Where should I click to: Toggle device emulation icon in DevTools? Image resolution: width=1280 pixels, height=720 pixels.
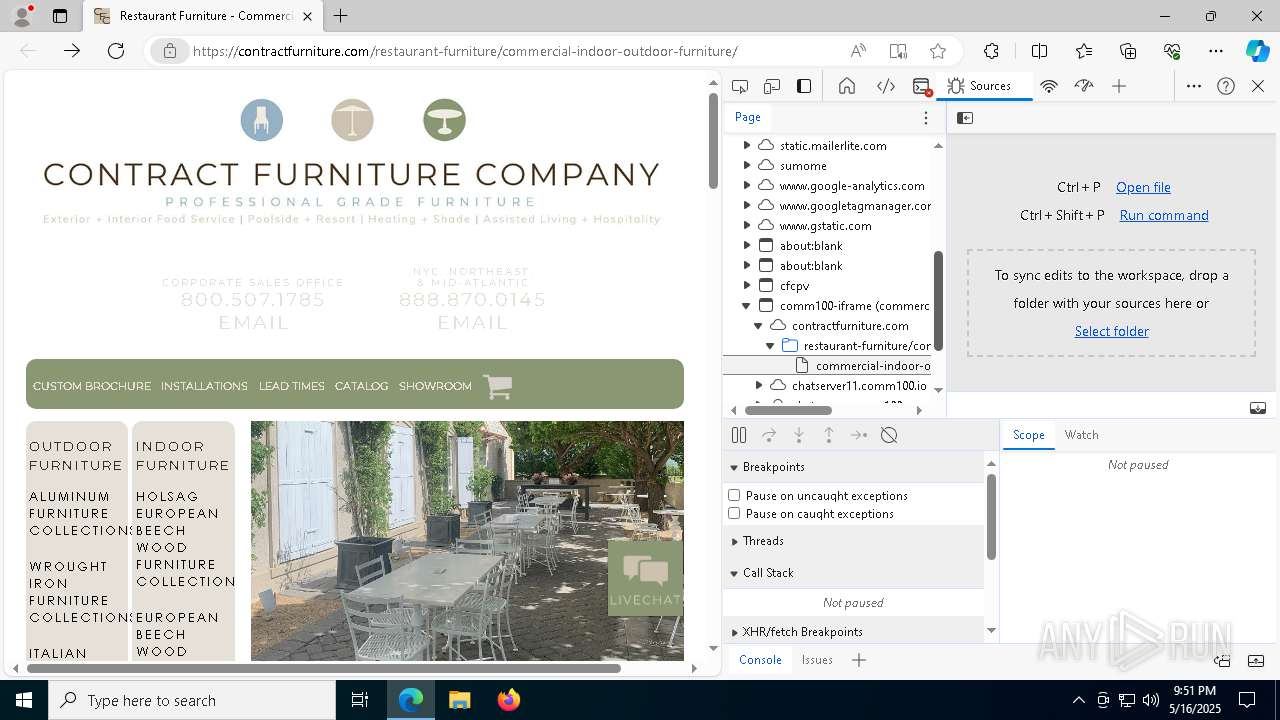pos(772,86)
